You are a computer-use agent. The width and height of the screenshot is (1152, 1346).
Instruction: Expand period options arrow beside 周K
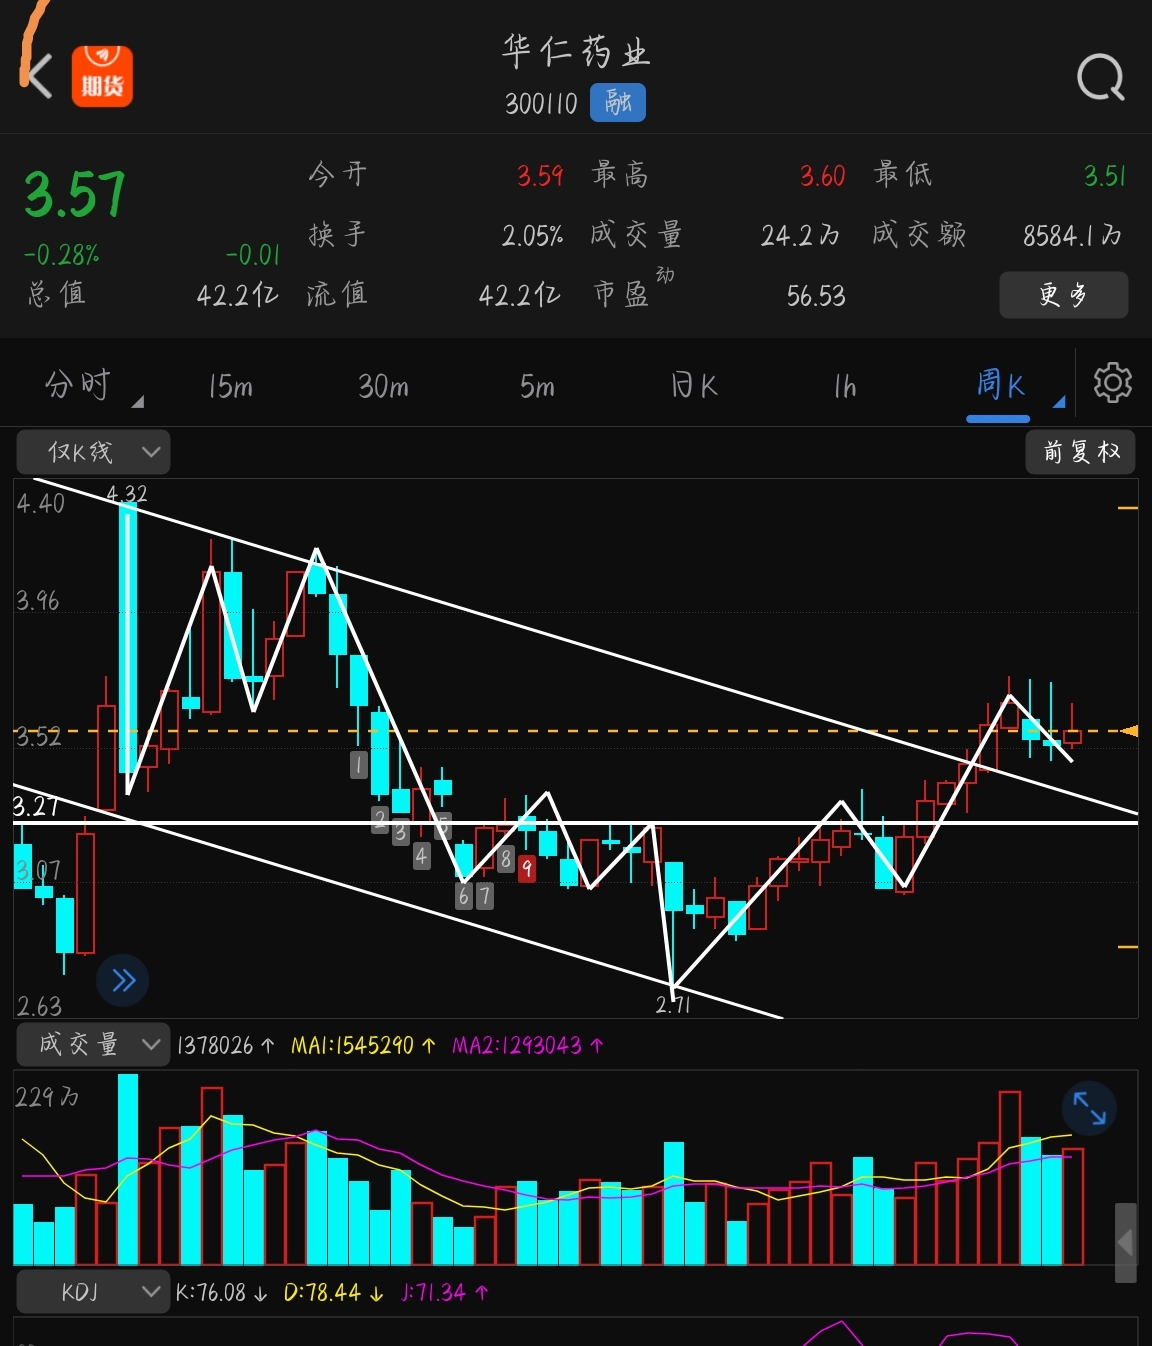[x=1059, y=402]
